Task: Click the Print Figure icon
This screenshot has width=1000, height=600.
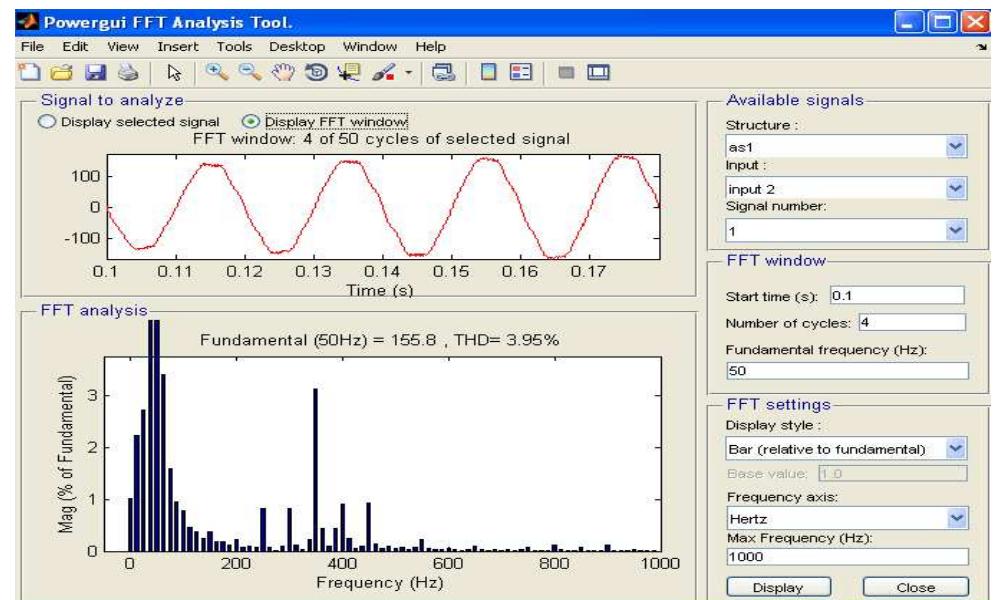Action: click(129, 72)
